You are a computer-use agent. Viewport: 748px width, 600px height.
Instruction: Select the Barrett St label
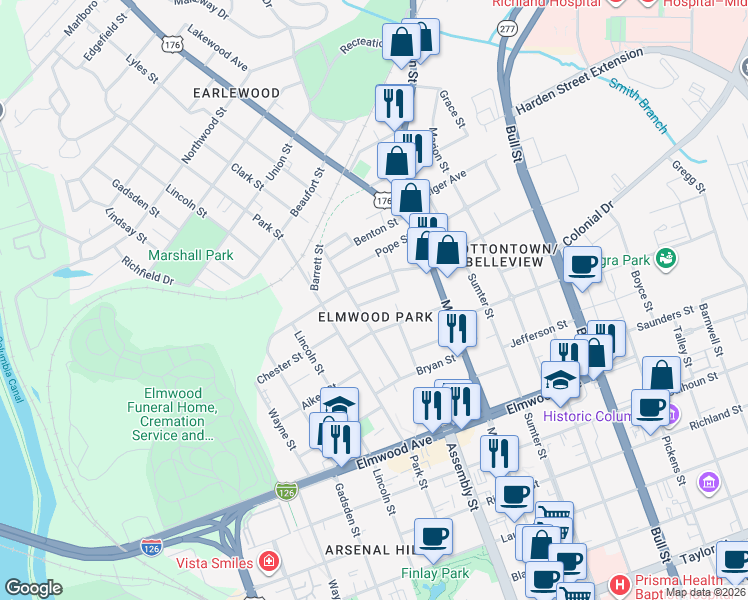(317, 267)
